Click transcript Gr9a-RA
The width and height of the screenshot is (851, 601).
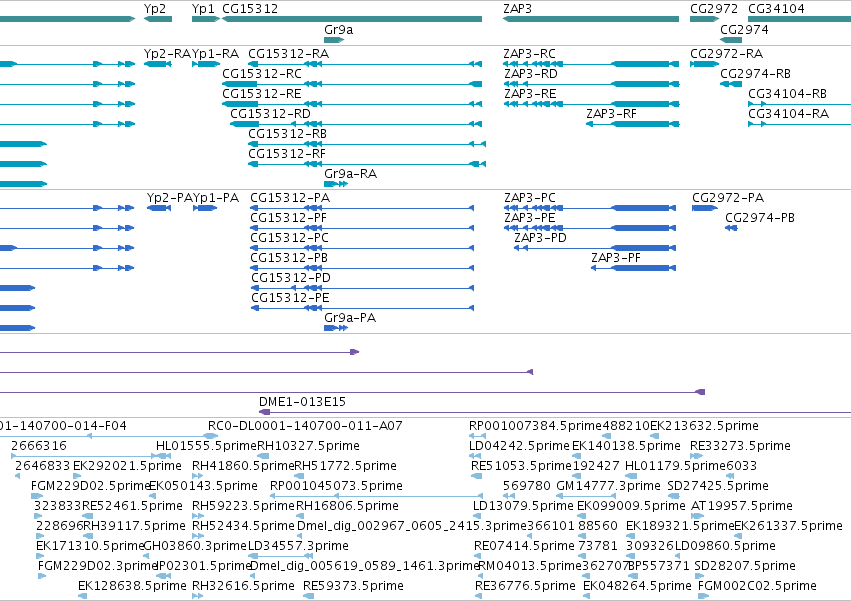[x=350, y=174]
